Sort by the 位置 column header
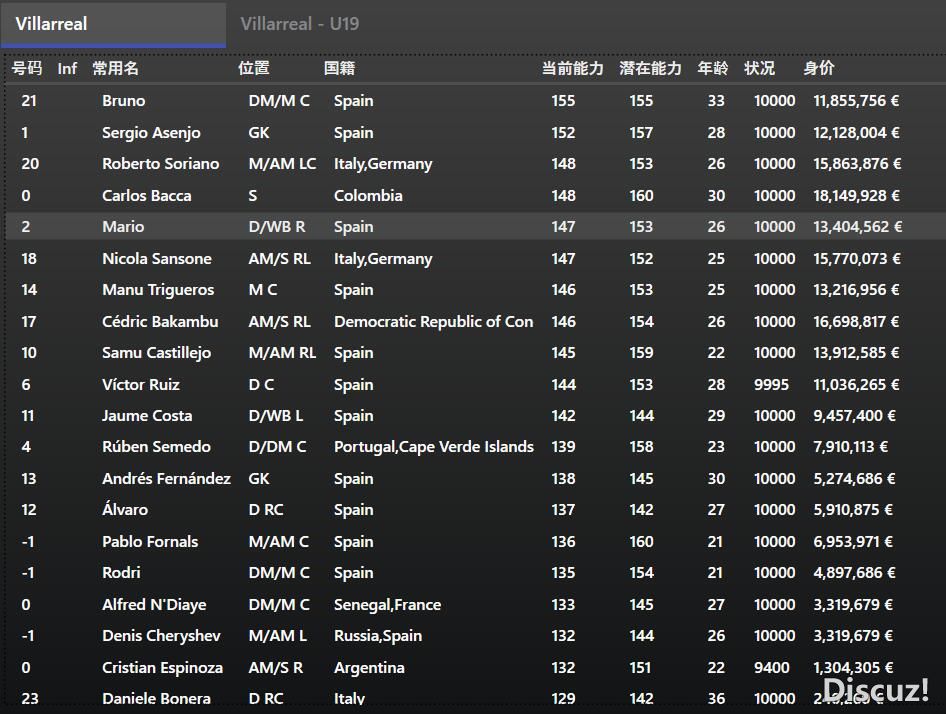The width and height of the screenshot is (946, 714). tap(253, 68)
